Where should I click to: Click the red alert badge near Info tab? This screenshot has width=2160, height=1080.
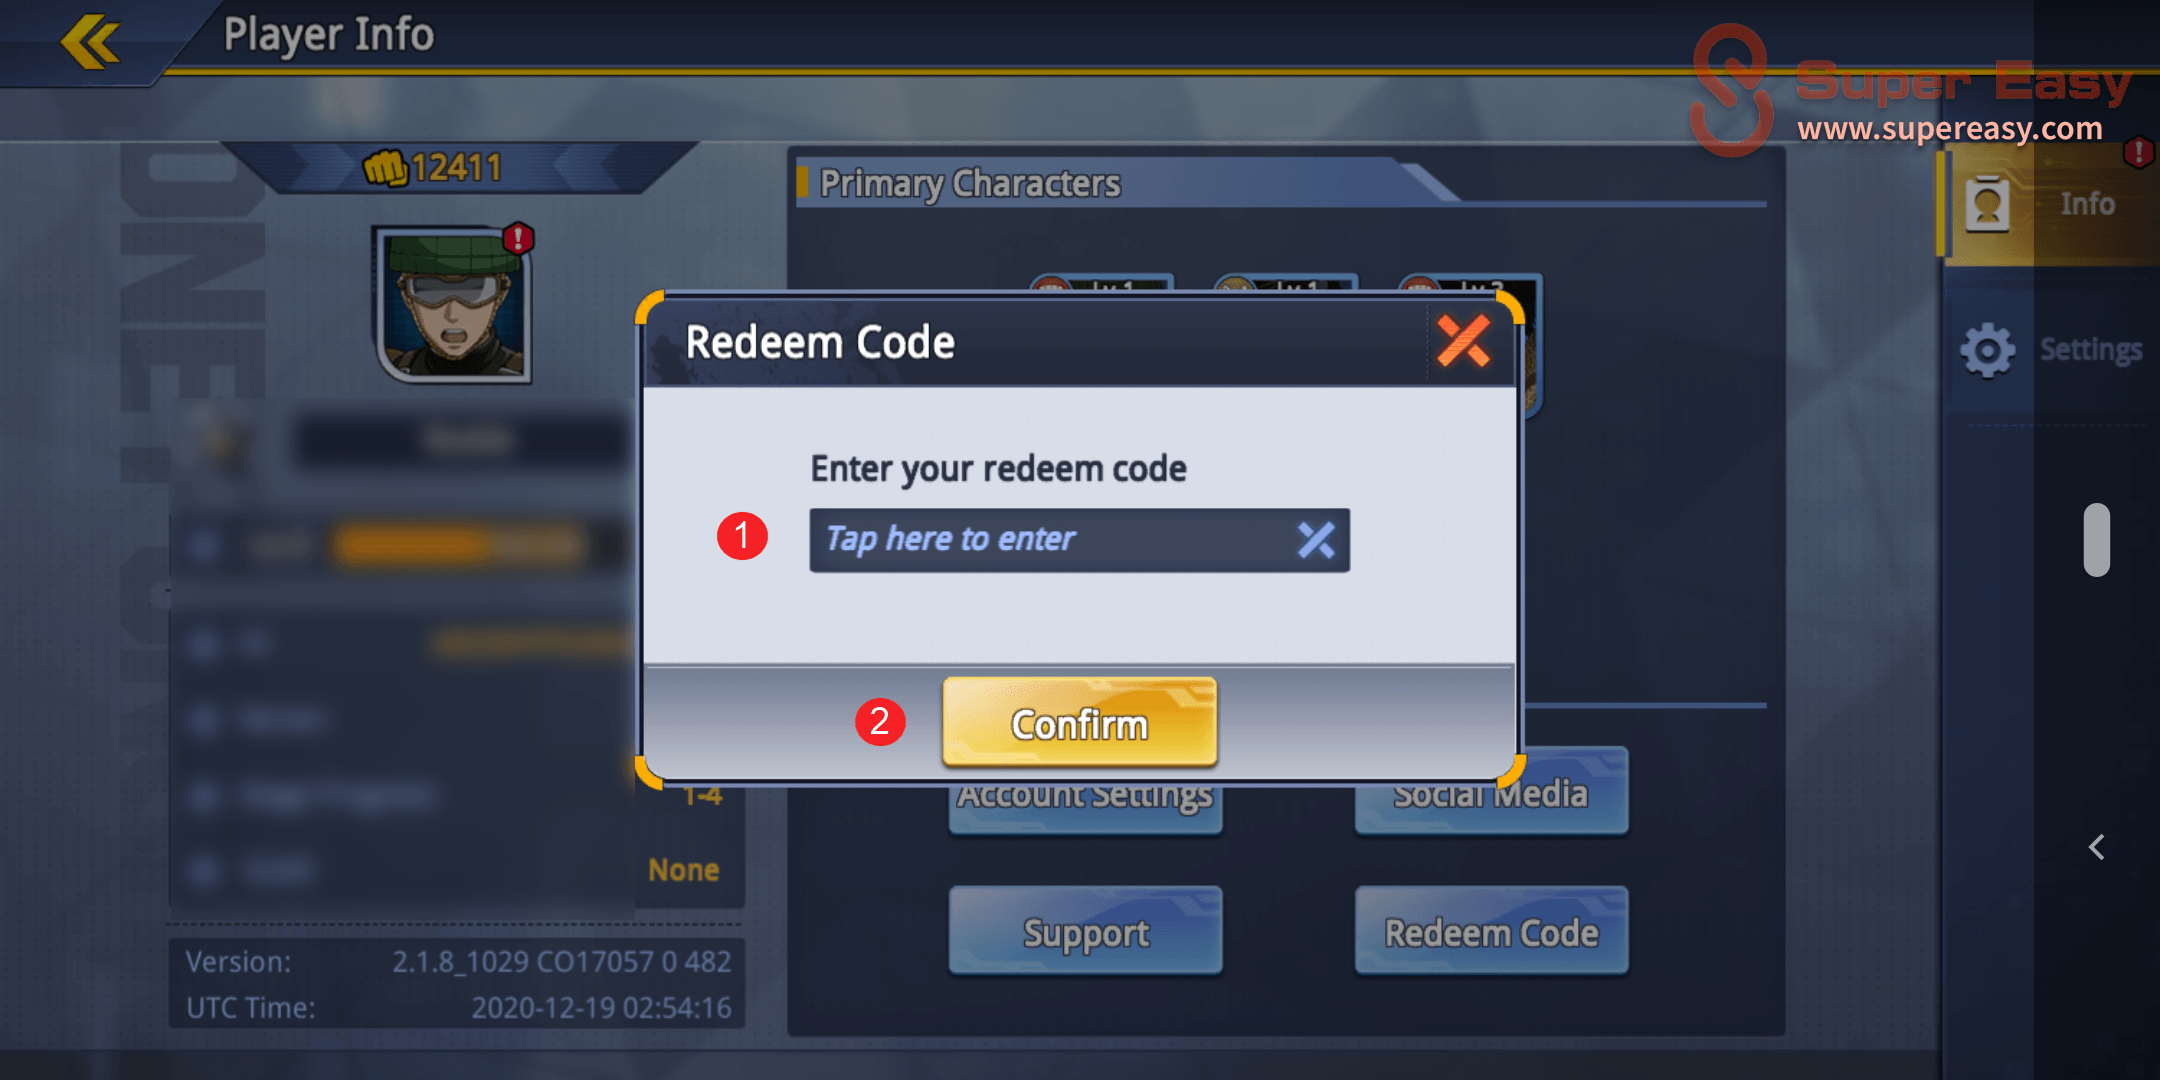point(2138,152)
